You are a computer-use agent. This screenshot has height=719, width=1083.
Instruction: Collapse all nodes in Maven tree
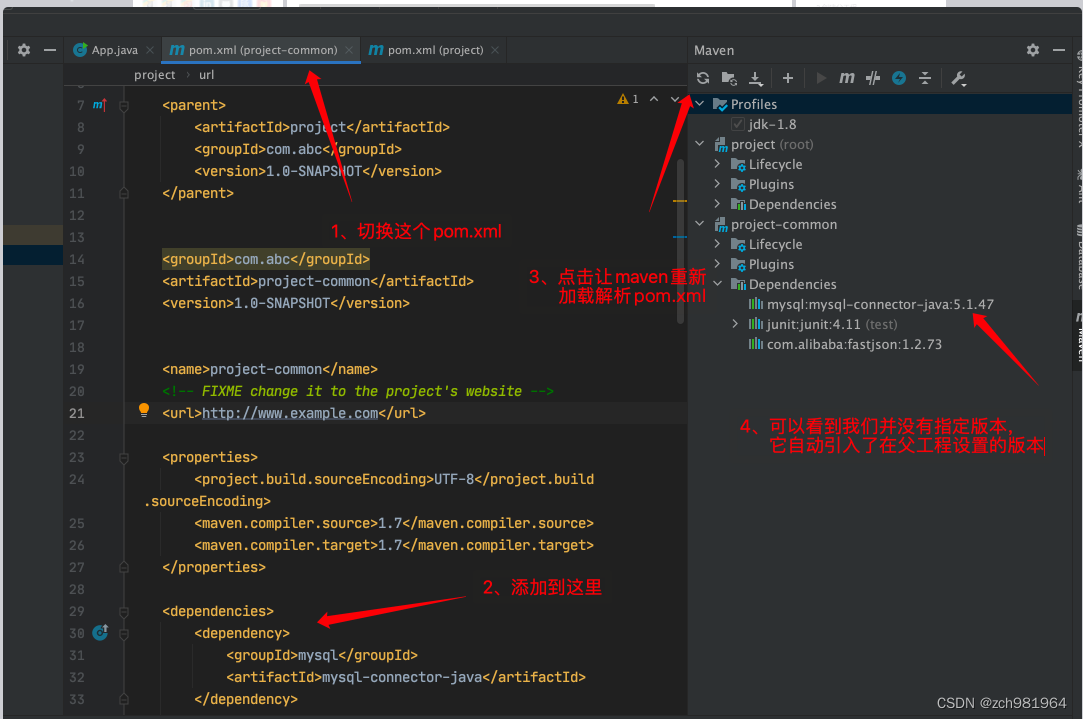[925, 78]
